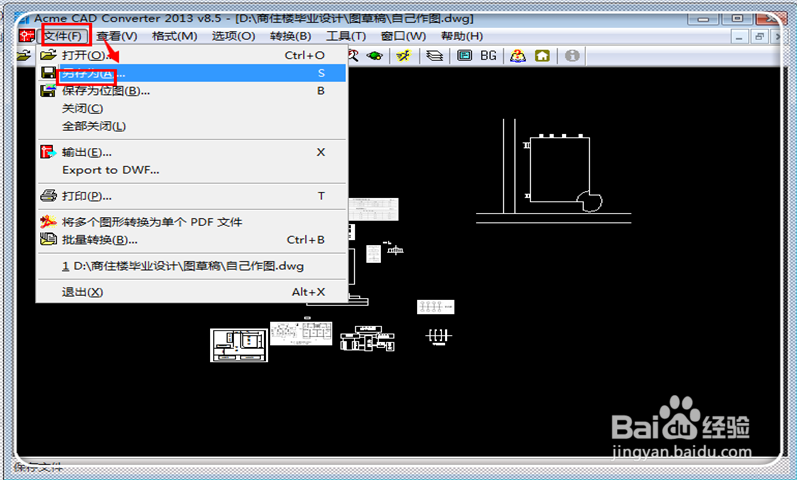Click the site plan drawing in canvas
Image resolution: width=797 pixels, height=480 pixels.
(x=554, y=171)
